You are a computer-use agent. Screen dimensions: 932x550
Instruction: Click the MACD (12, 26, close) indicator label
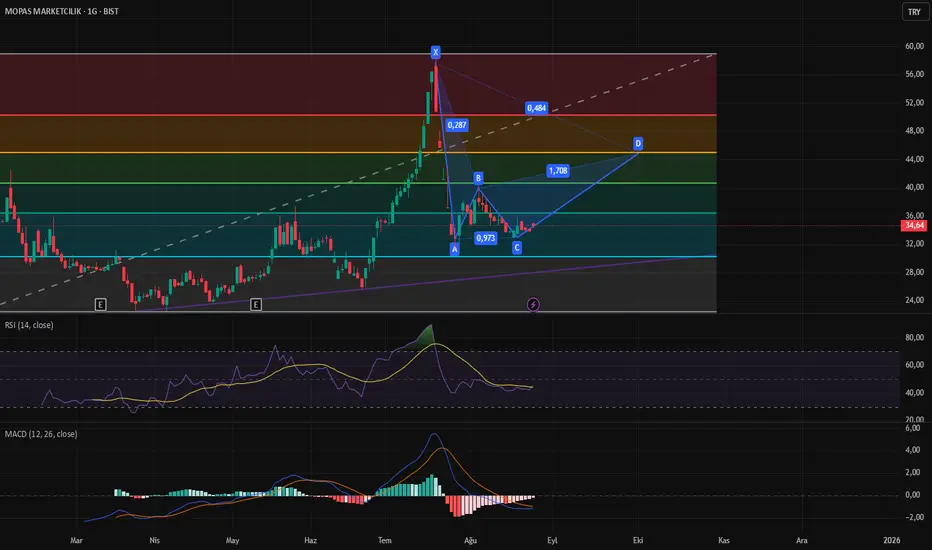pyautogui.click(x=41, y=434)
